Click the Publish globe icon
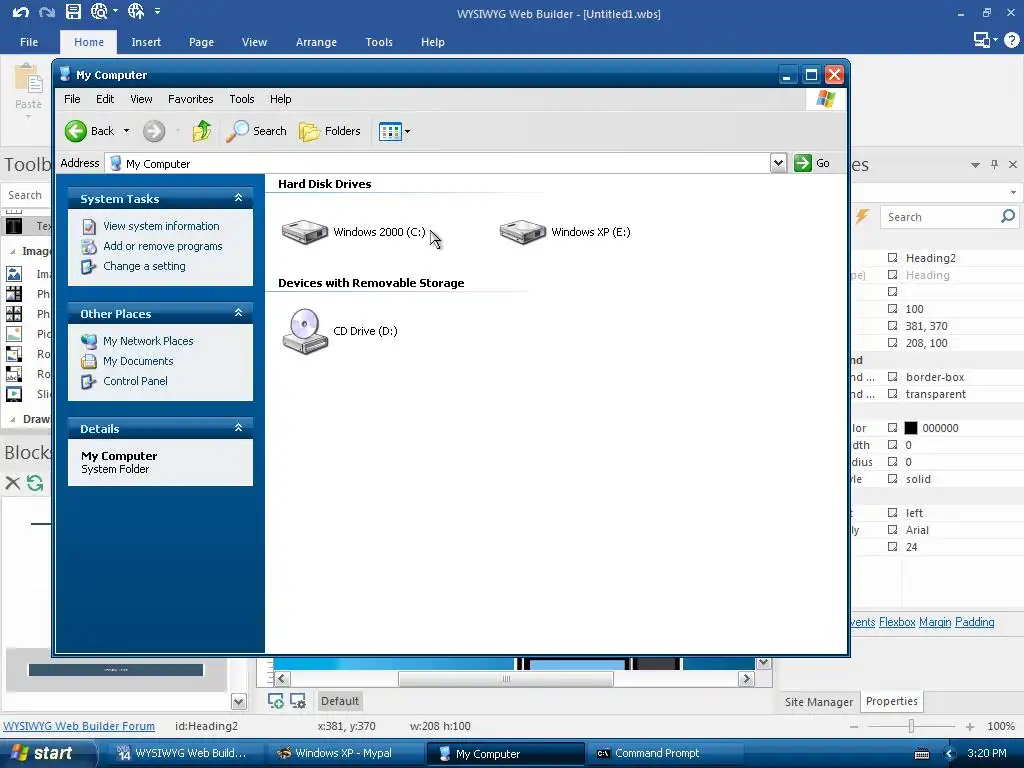Screen dimensions: 1024x768 pyautogui.click(x=136, y=11)
